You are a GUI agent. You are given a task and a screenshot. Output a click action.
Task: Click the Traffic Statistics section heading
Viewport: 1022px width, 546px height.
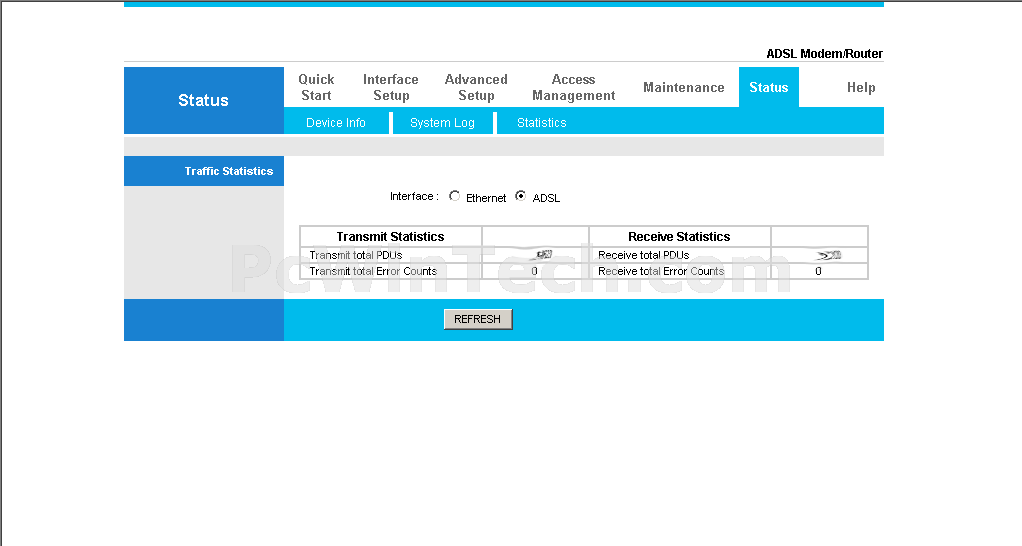click(229, 171)
